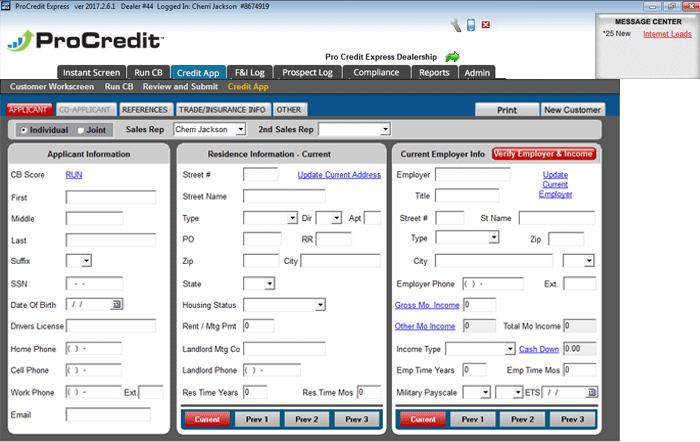Image resolution: width=700 pixels, height=442 pixels.
Task: Click the Drivers License input field
Action: pyautogui.click(x=111, y=325)
